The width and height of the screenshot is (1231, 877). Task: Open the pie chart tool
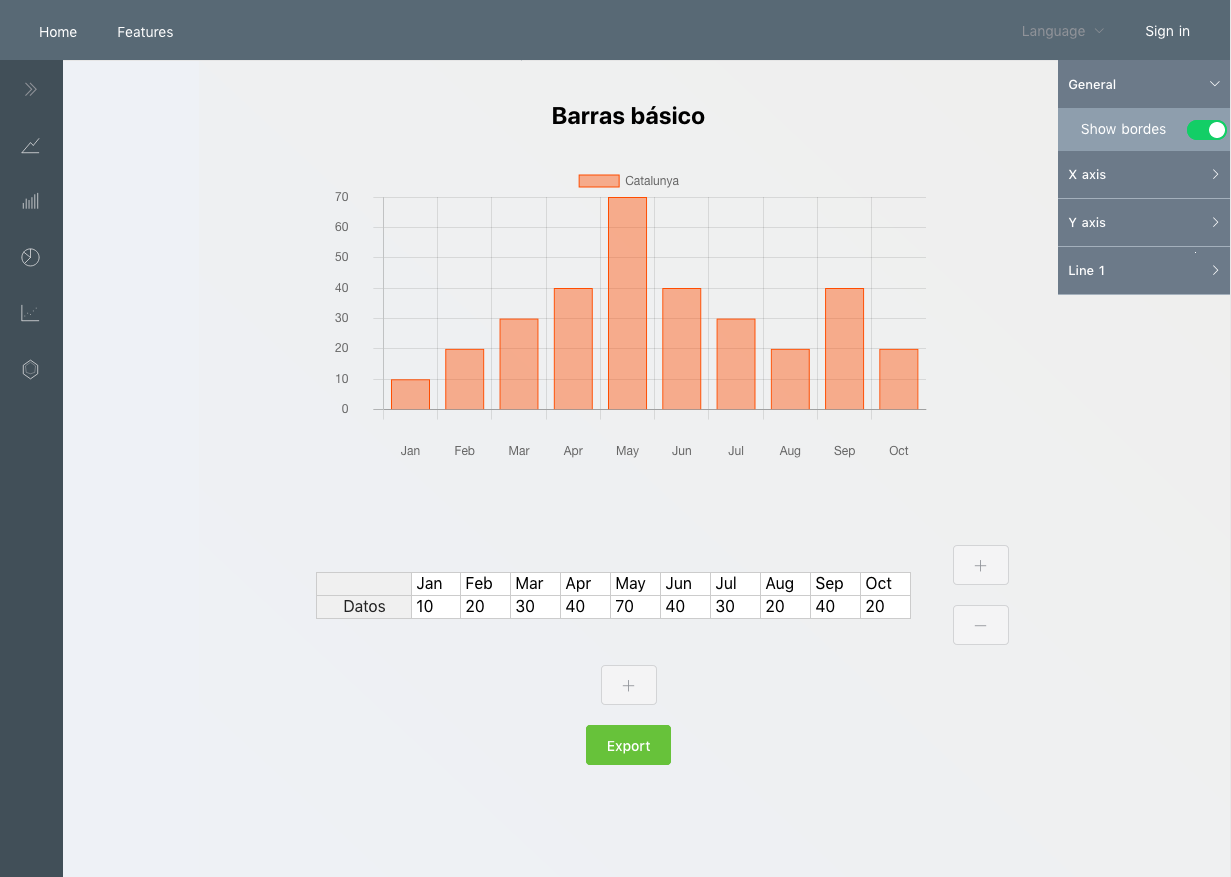pyautogui.click(x=30, y=257)
